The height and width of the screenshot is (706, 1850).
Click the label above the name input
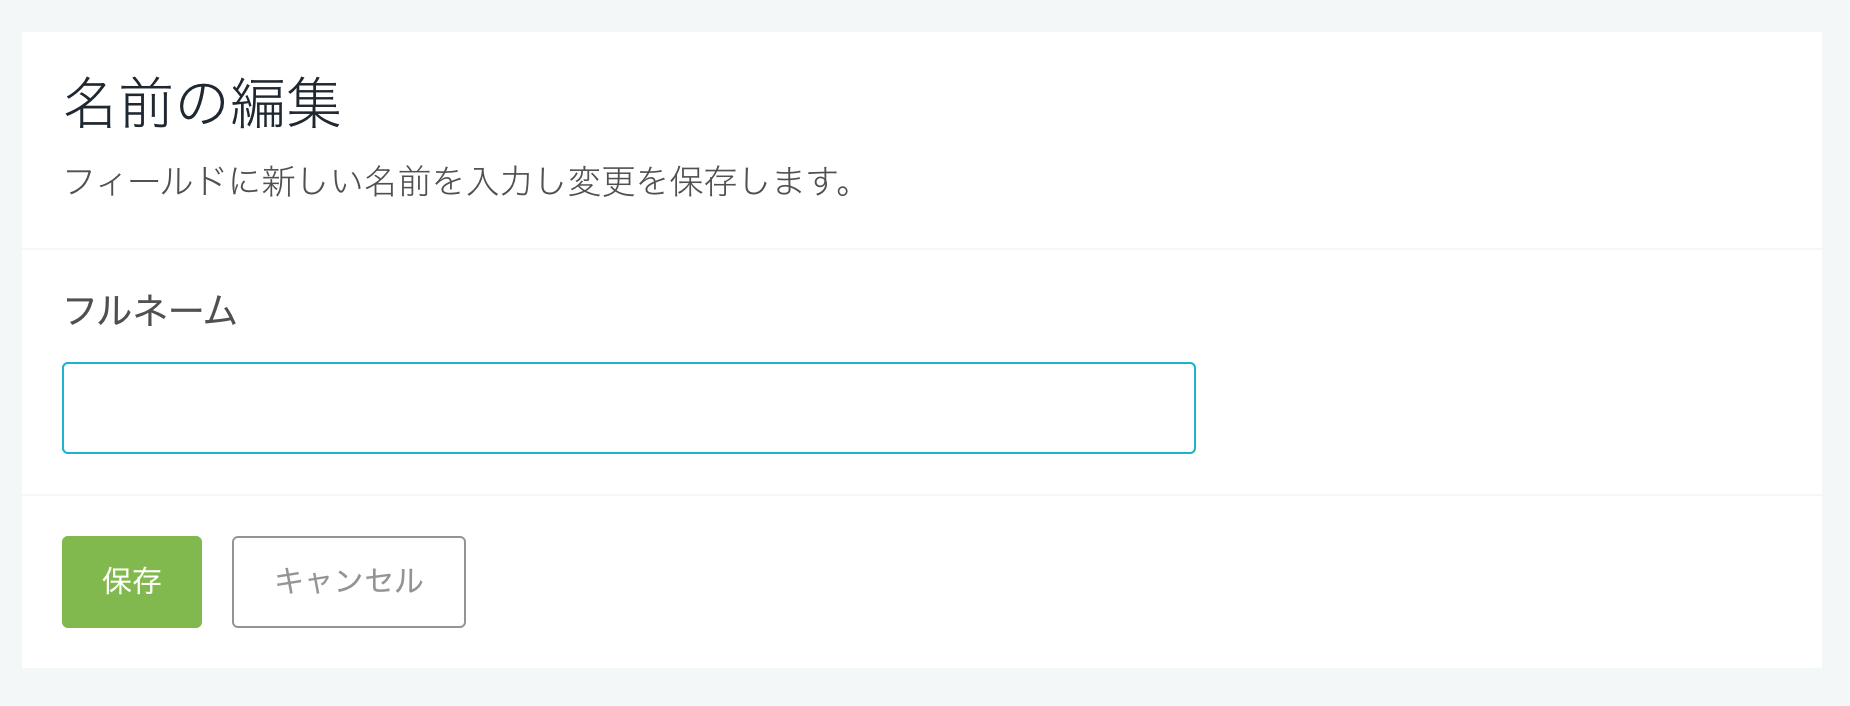pos(150,311)
